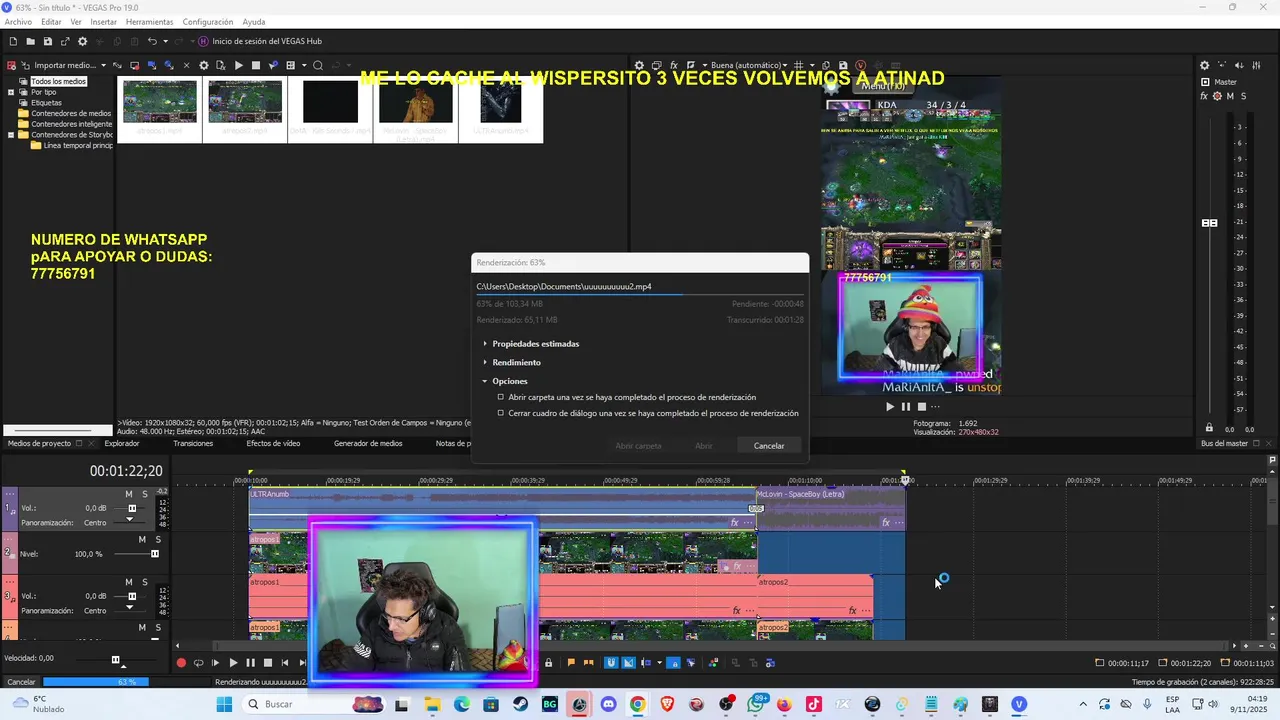This screenshot has width=1280, height=720.
Task: Adjust track 1 volume slider
Action: coord(132,508)
